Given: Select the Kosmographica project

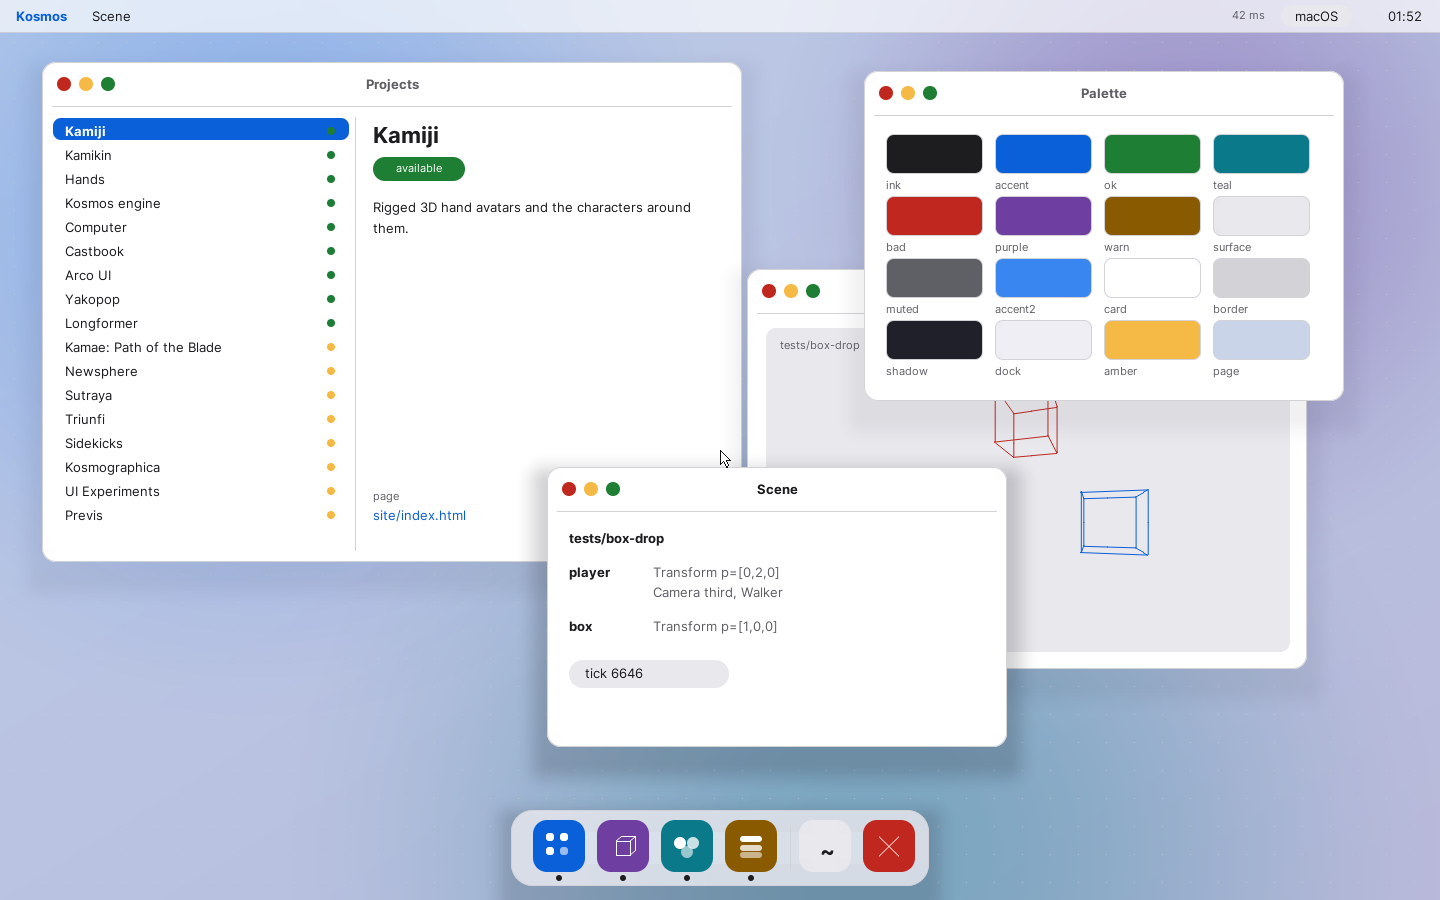Looking at the screenshot, I should (x=201, y=467).
